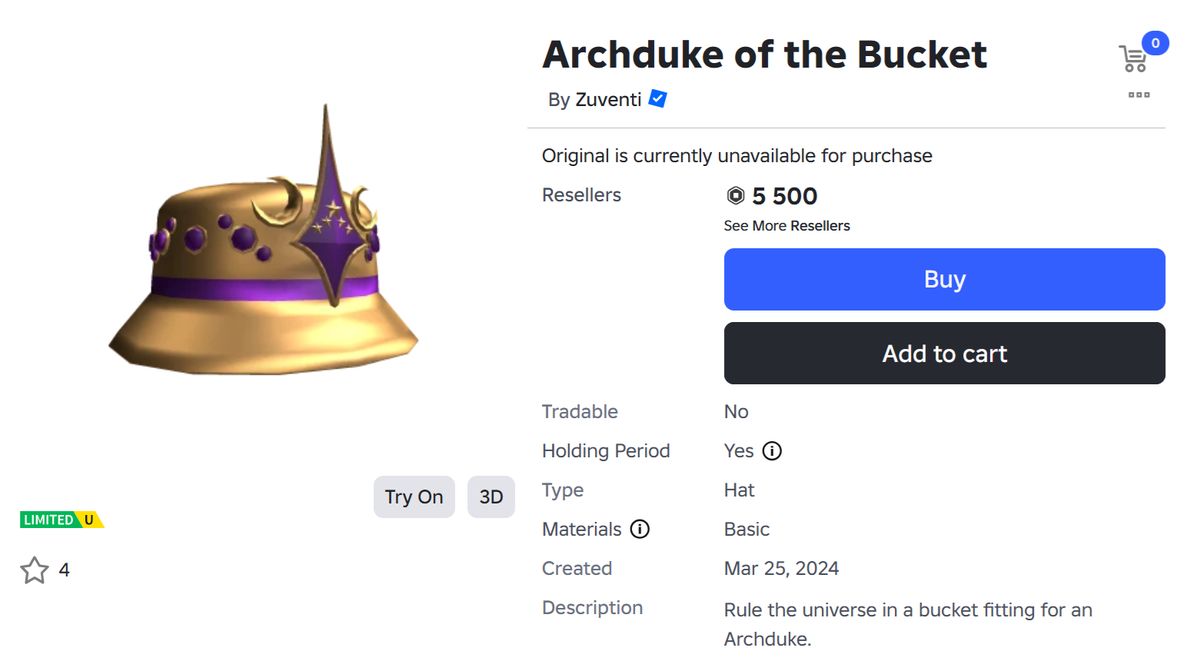Click the three-dots more options menu

click(1139, 95)
